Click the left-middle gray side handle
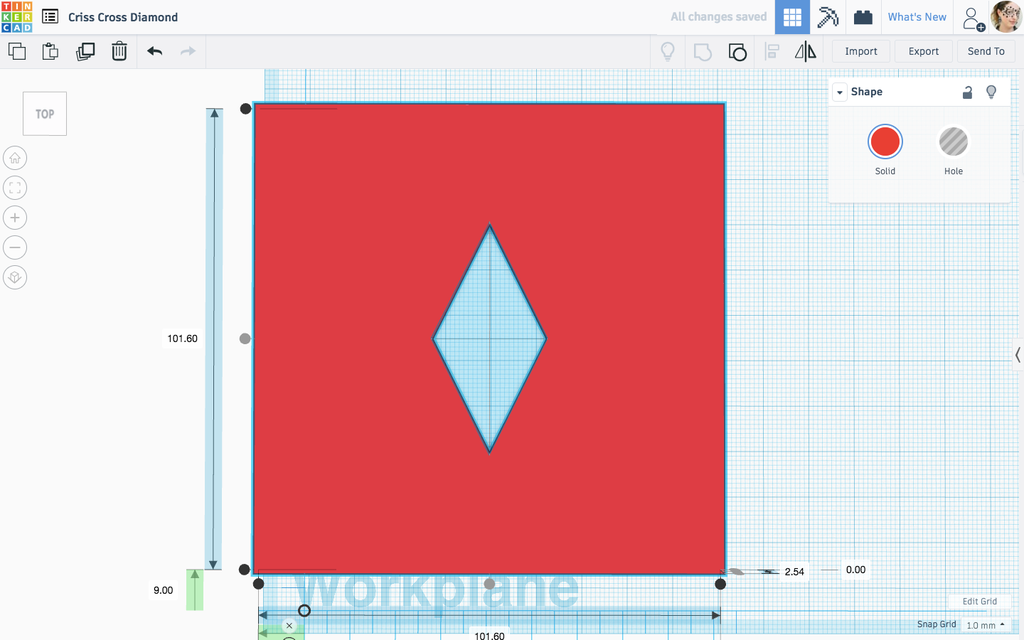The width and height of the screenshot is (1024, 640). pyautogui.click(x=245, y=338)
